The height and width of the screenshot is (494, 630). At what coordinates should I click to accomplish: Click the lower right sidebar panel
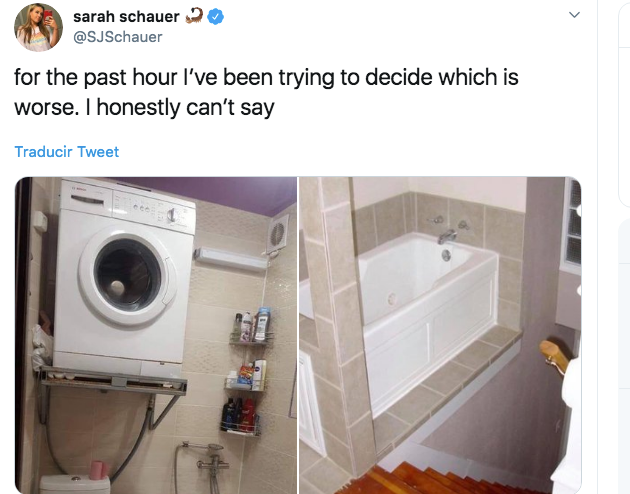tap(624, 356)
